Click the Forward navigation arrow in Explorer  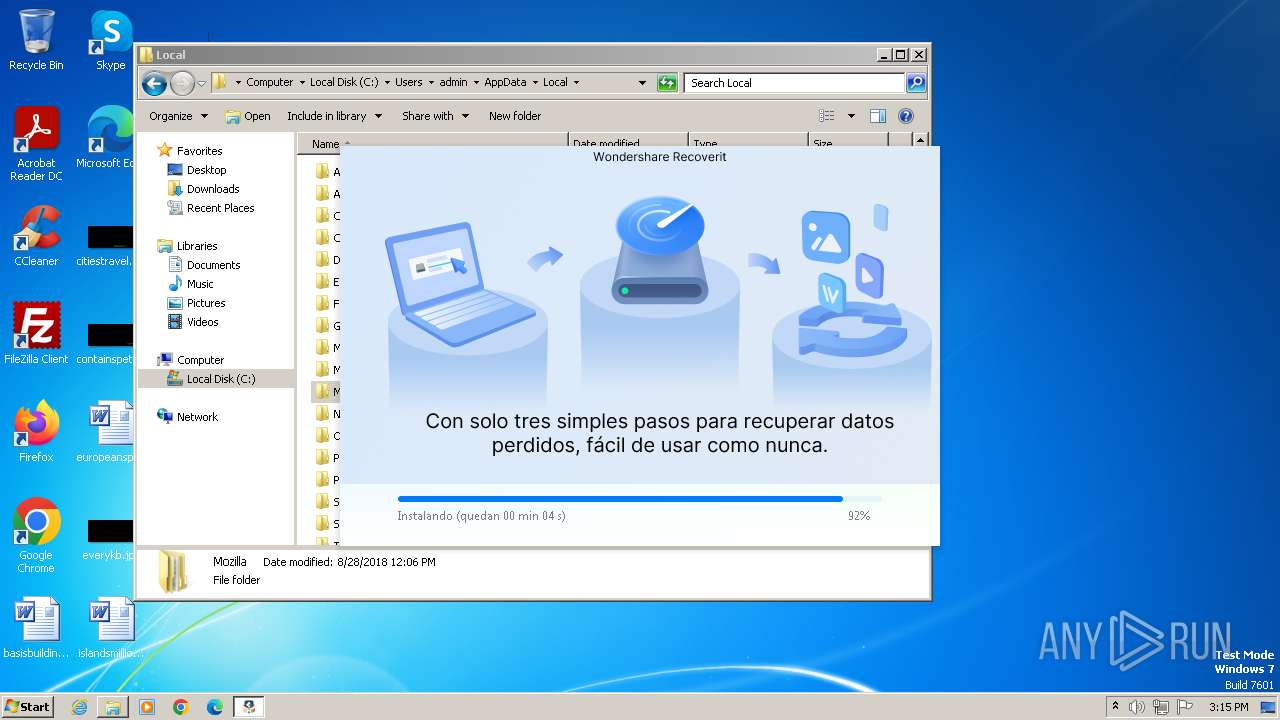(x=182, y=83)
